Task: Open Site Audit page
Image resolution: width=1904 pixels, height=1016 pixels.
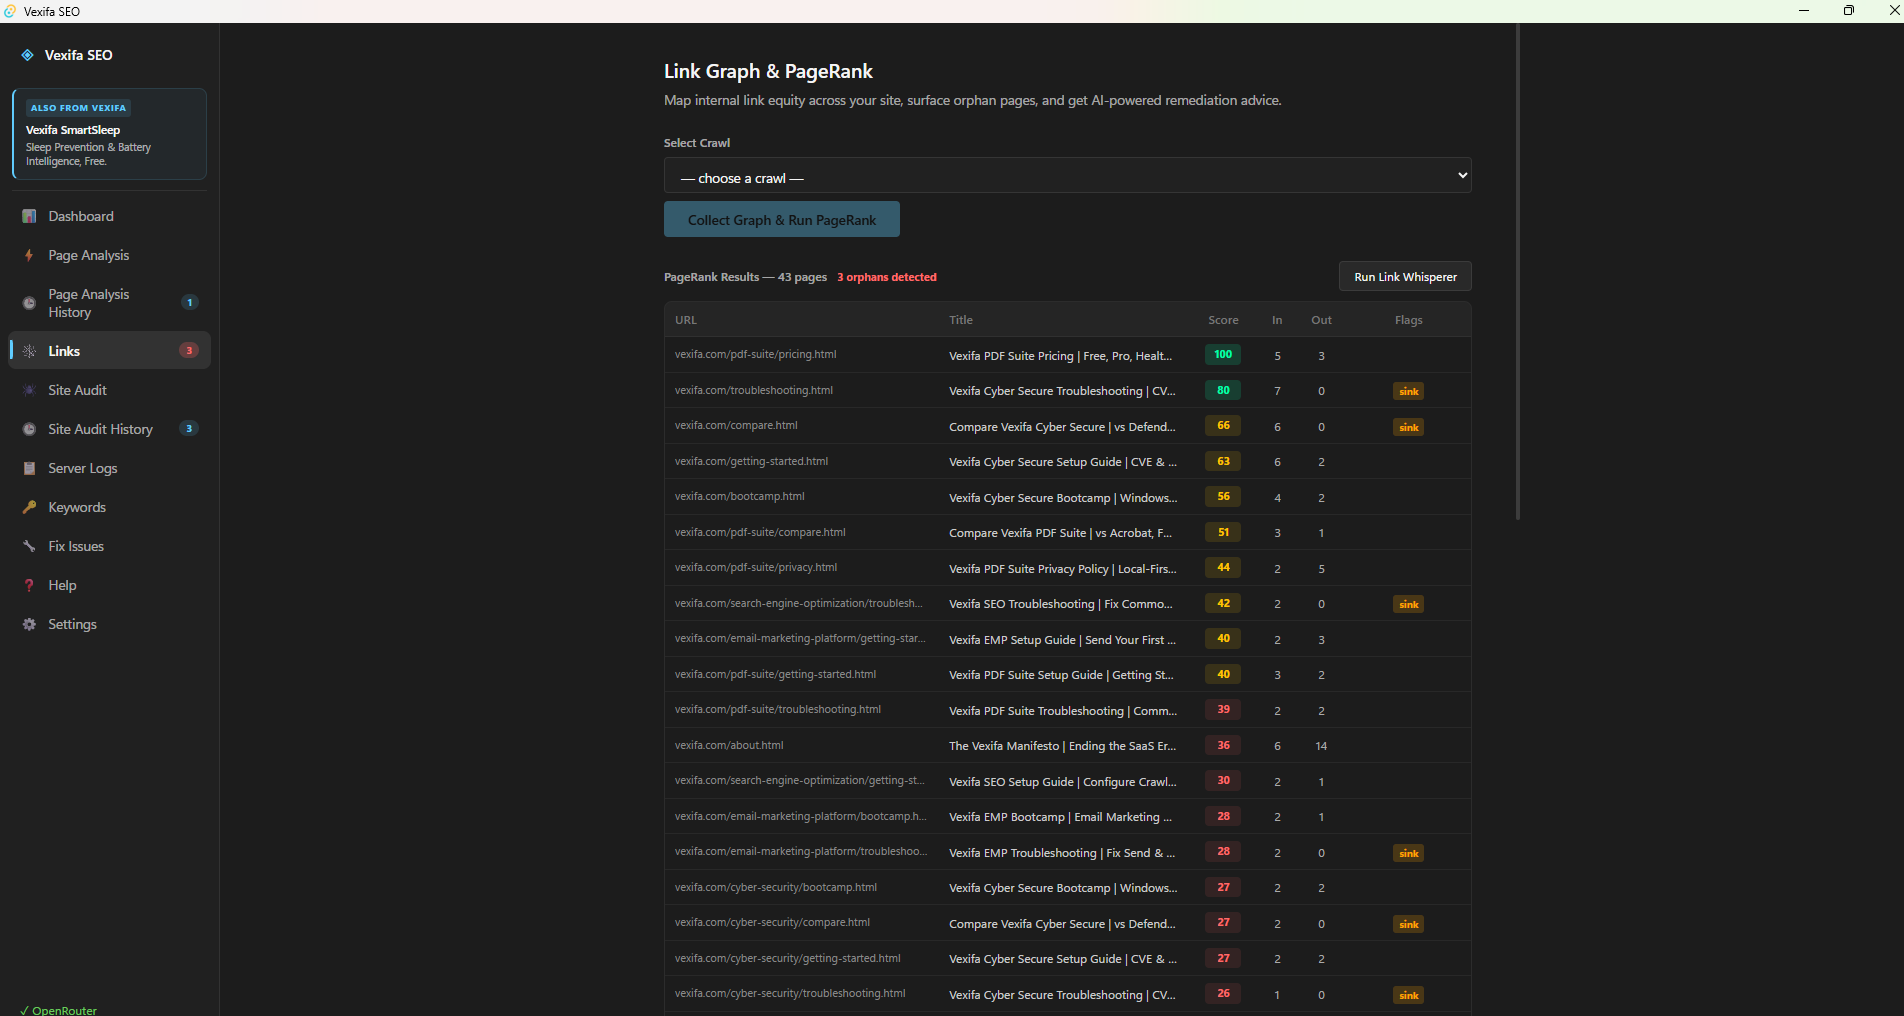Action: coord(110,390)
